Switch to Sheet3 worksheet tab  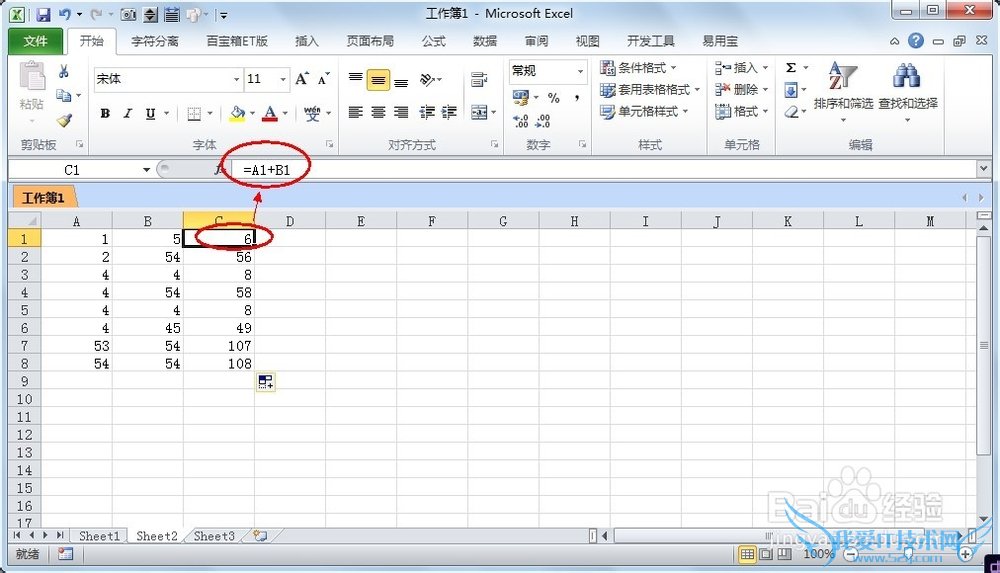click(214, 536)
